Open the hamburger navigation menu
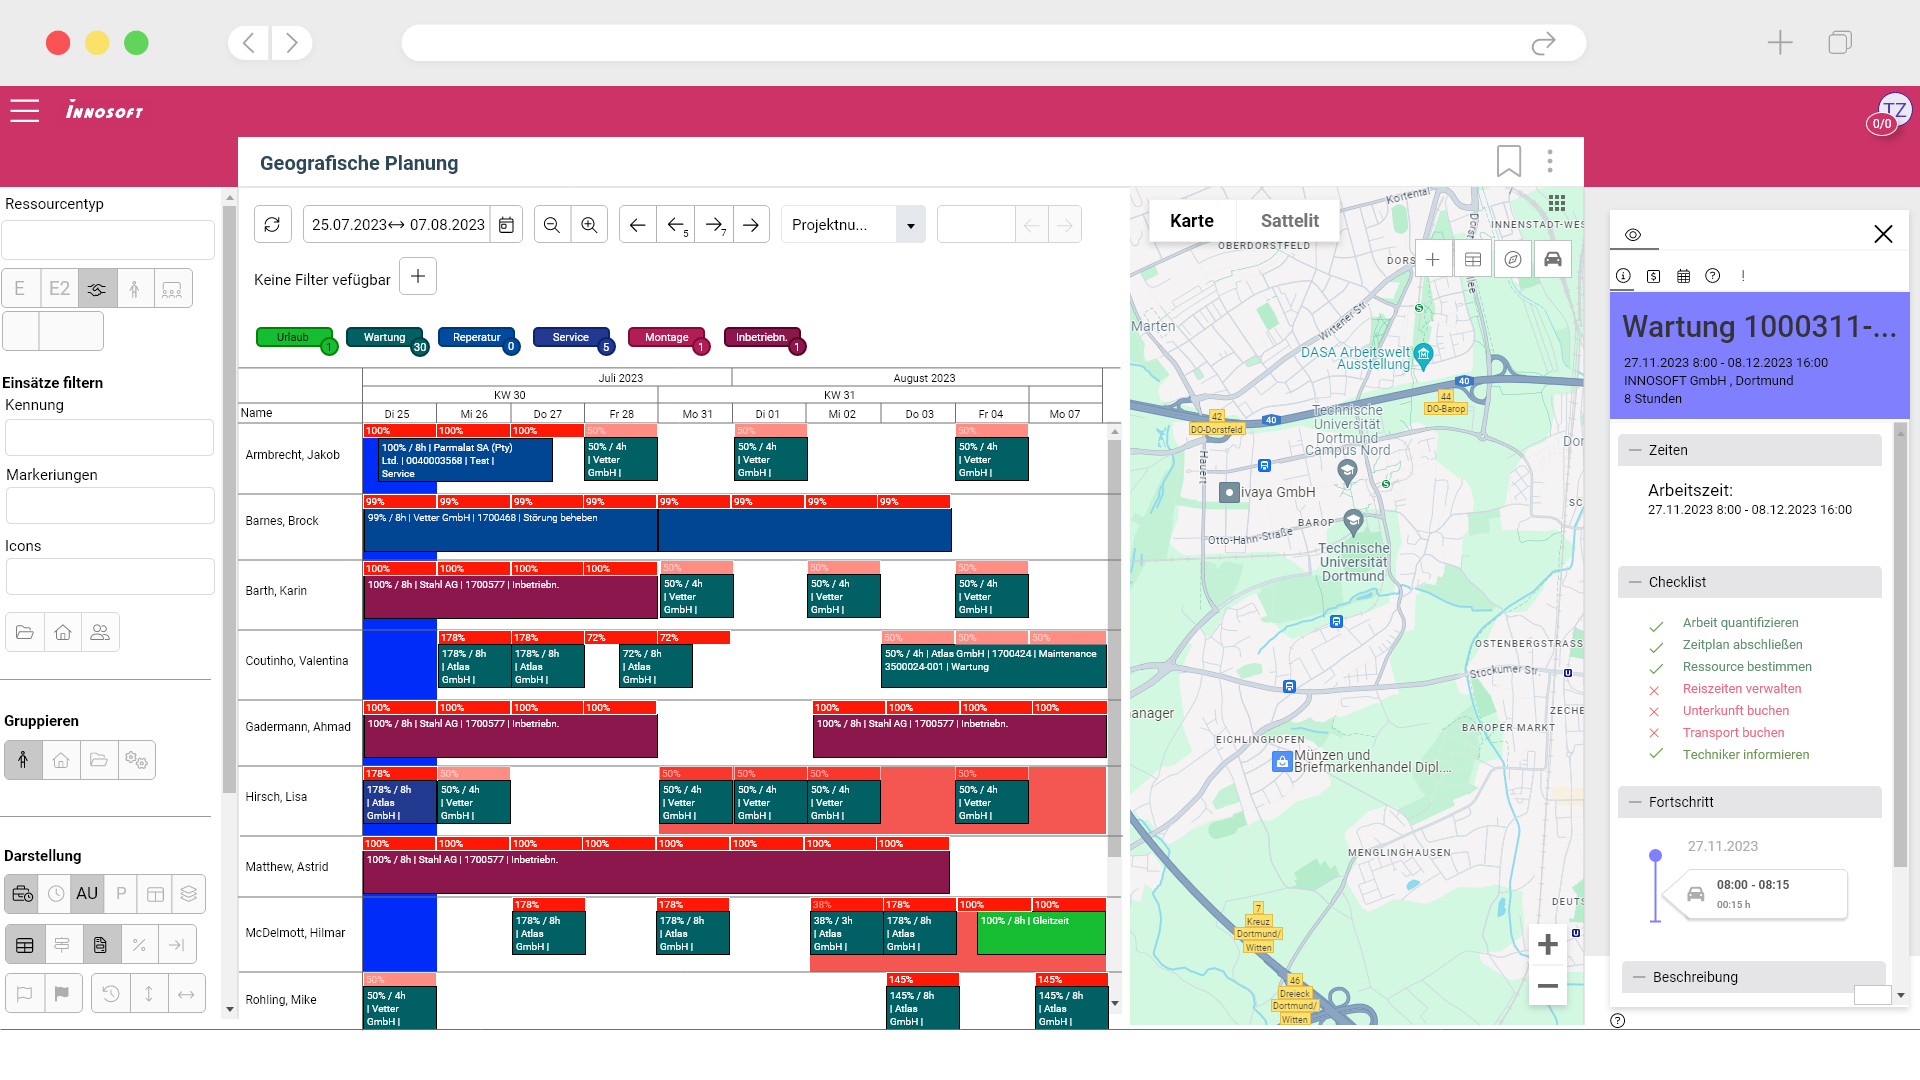Image resolution: width=1920 pixels, height=1080 pixels. tap(25, 111)
